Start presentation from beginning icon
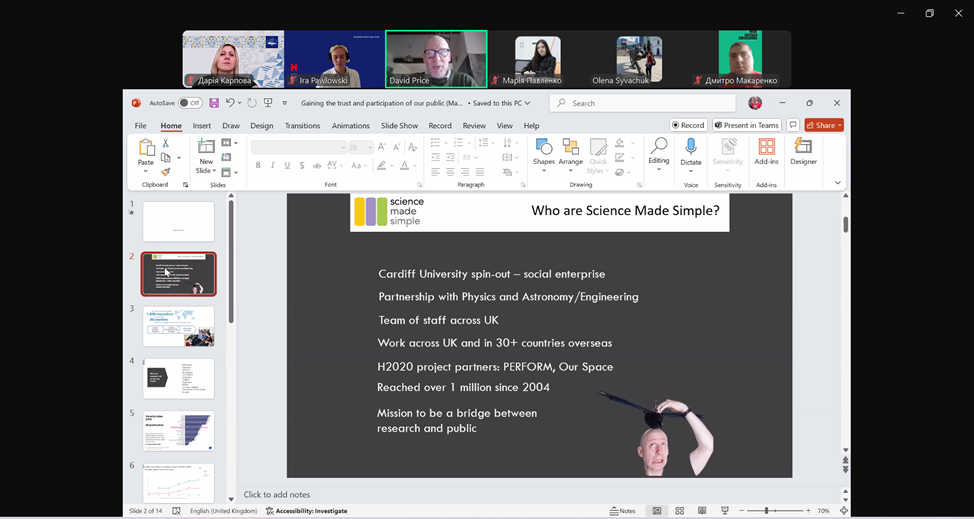 [x=268, y=103]
